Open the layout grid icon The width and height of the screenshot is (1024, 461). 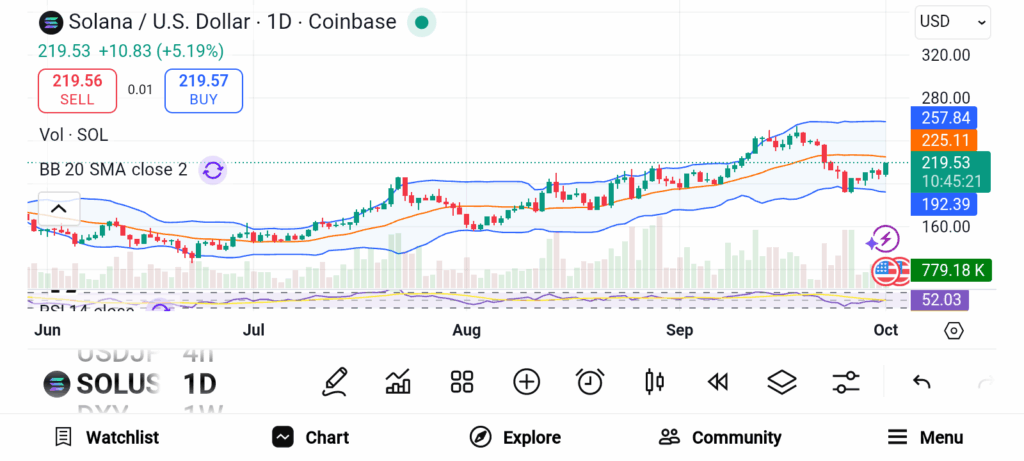pyautogui.click(x=461, y=381)
